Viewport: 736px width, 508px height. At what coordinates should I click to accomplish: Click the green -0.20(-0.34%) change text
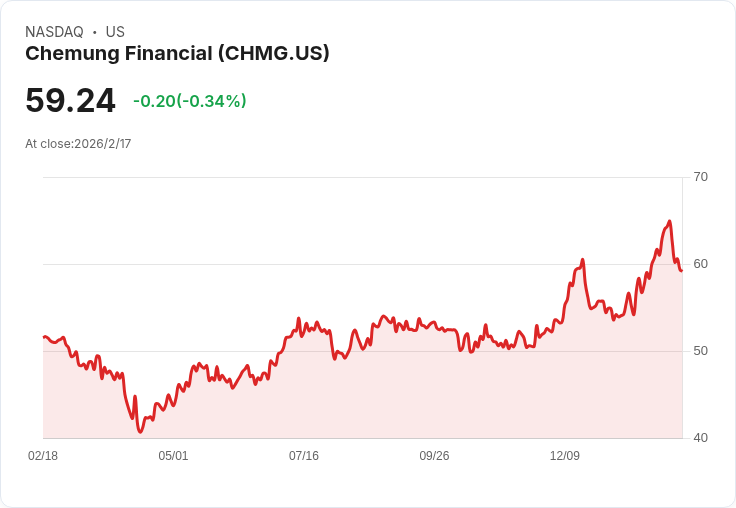pos(190,101)
